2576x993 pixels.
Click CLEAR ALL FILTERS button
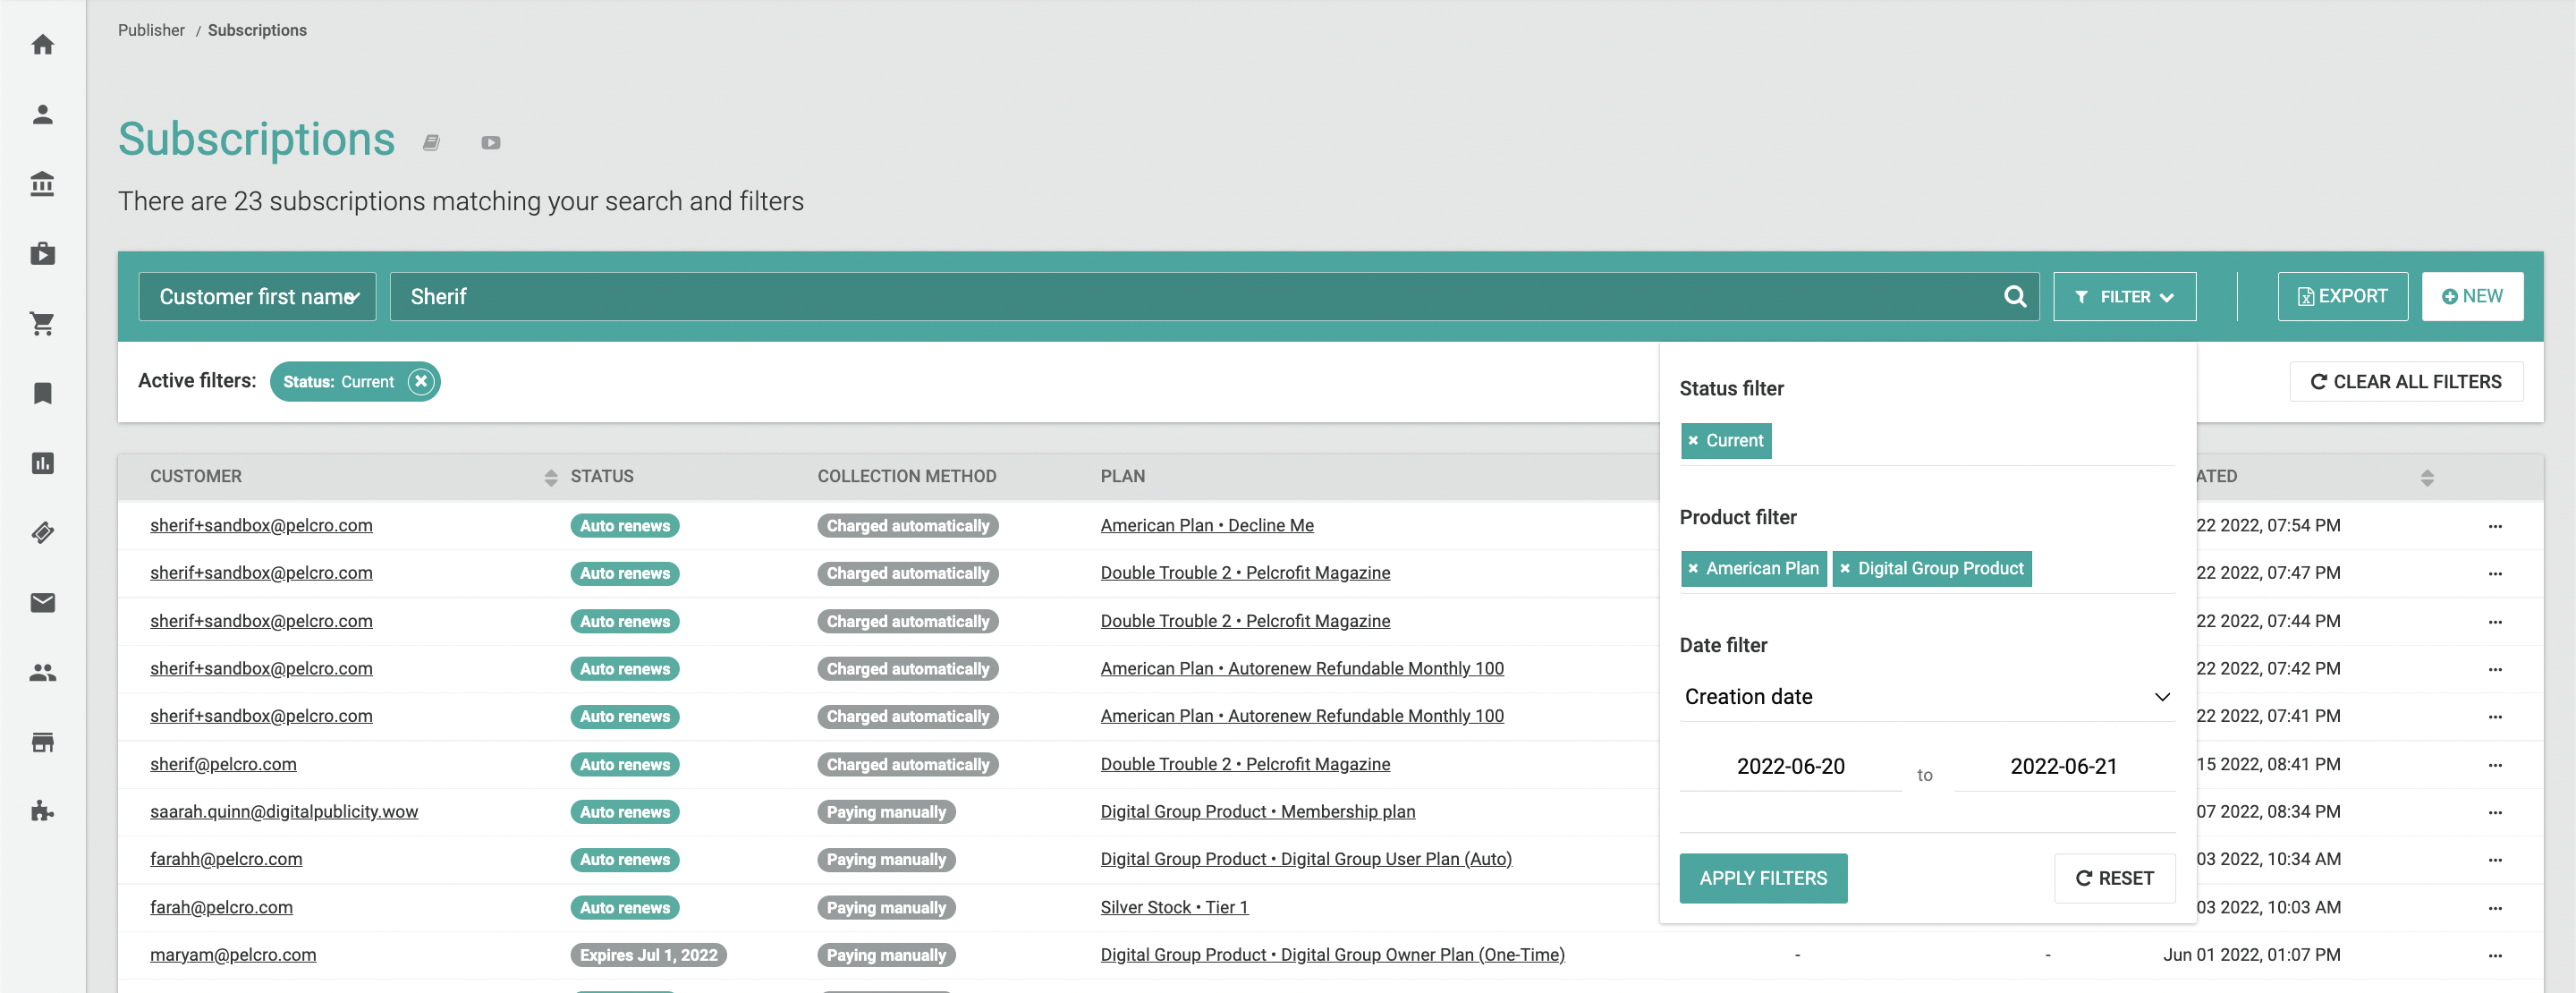pyautogui.click(x=2405, y=382)
